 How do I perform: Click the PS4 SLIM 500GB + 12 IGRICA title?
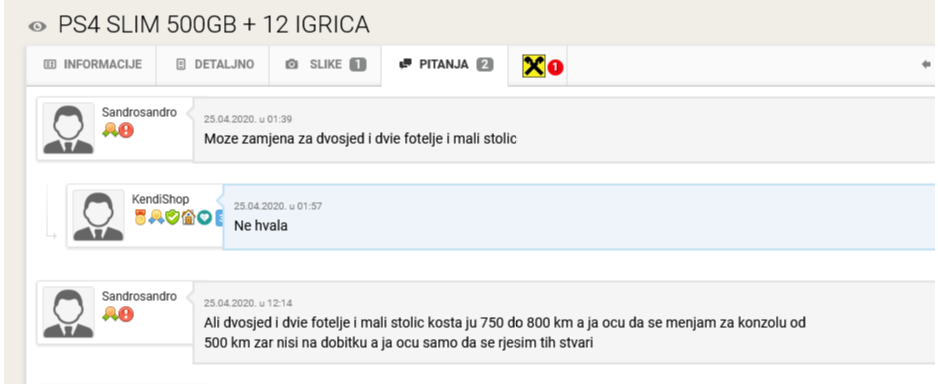click(214, 25)
